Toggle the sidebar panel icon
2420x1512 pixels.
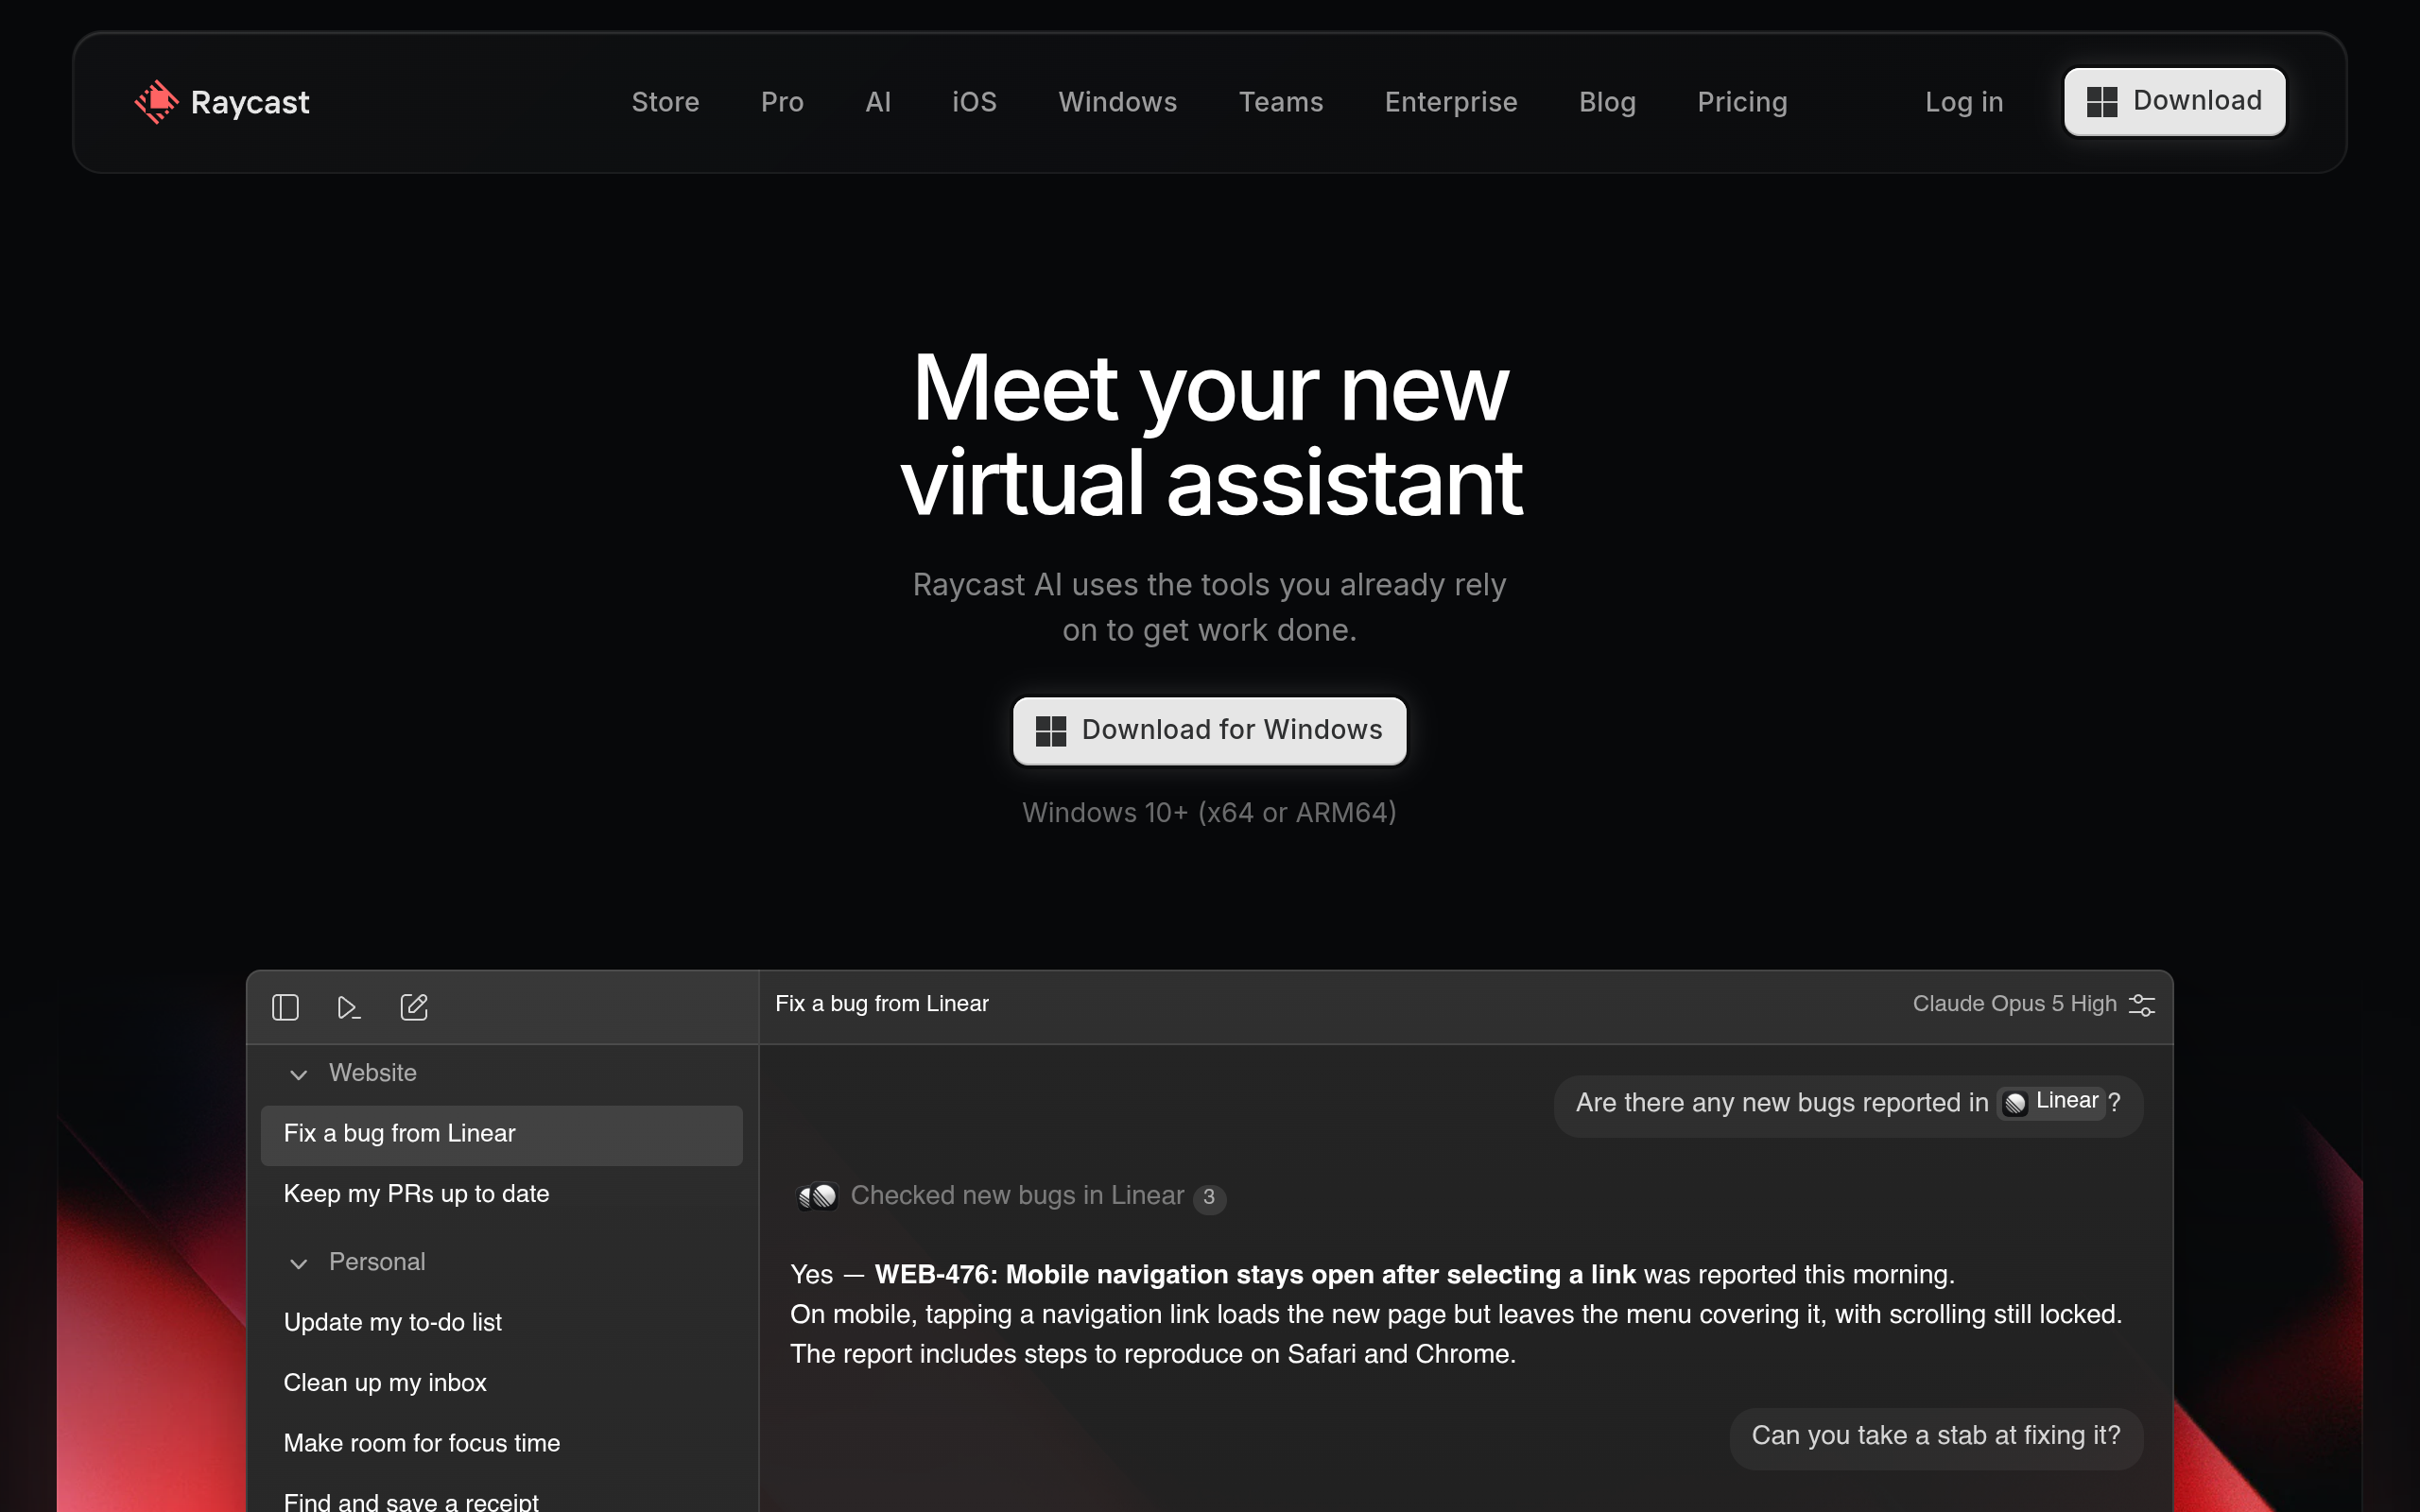285,1007
